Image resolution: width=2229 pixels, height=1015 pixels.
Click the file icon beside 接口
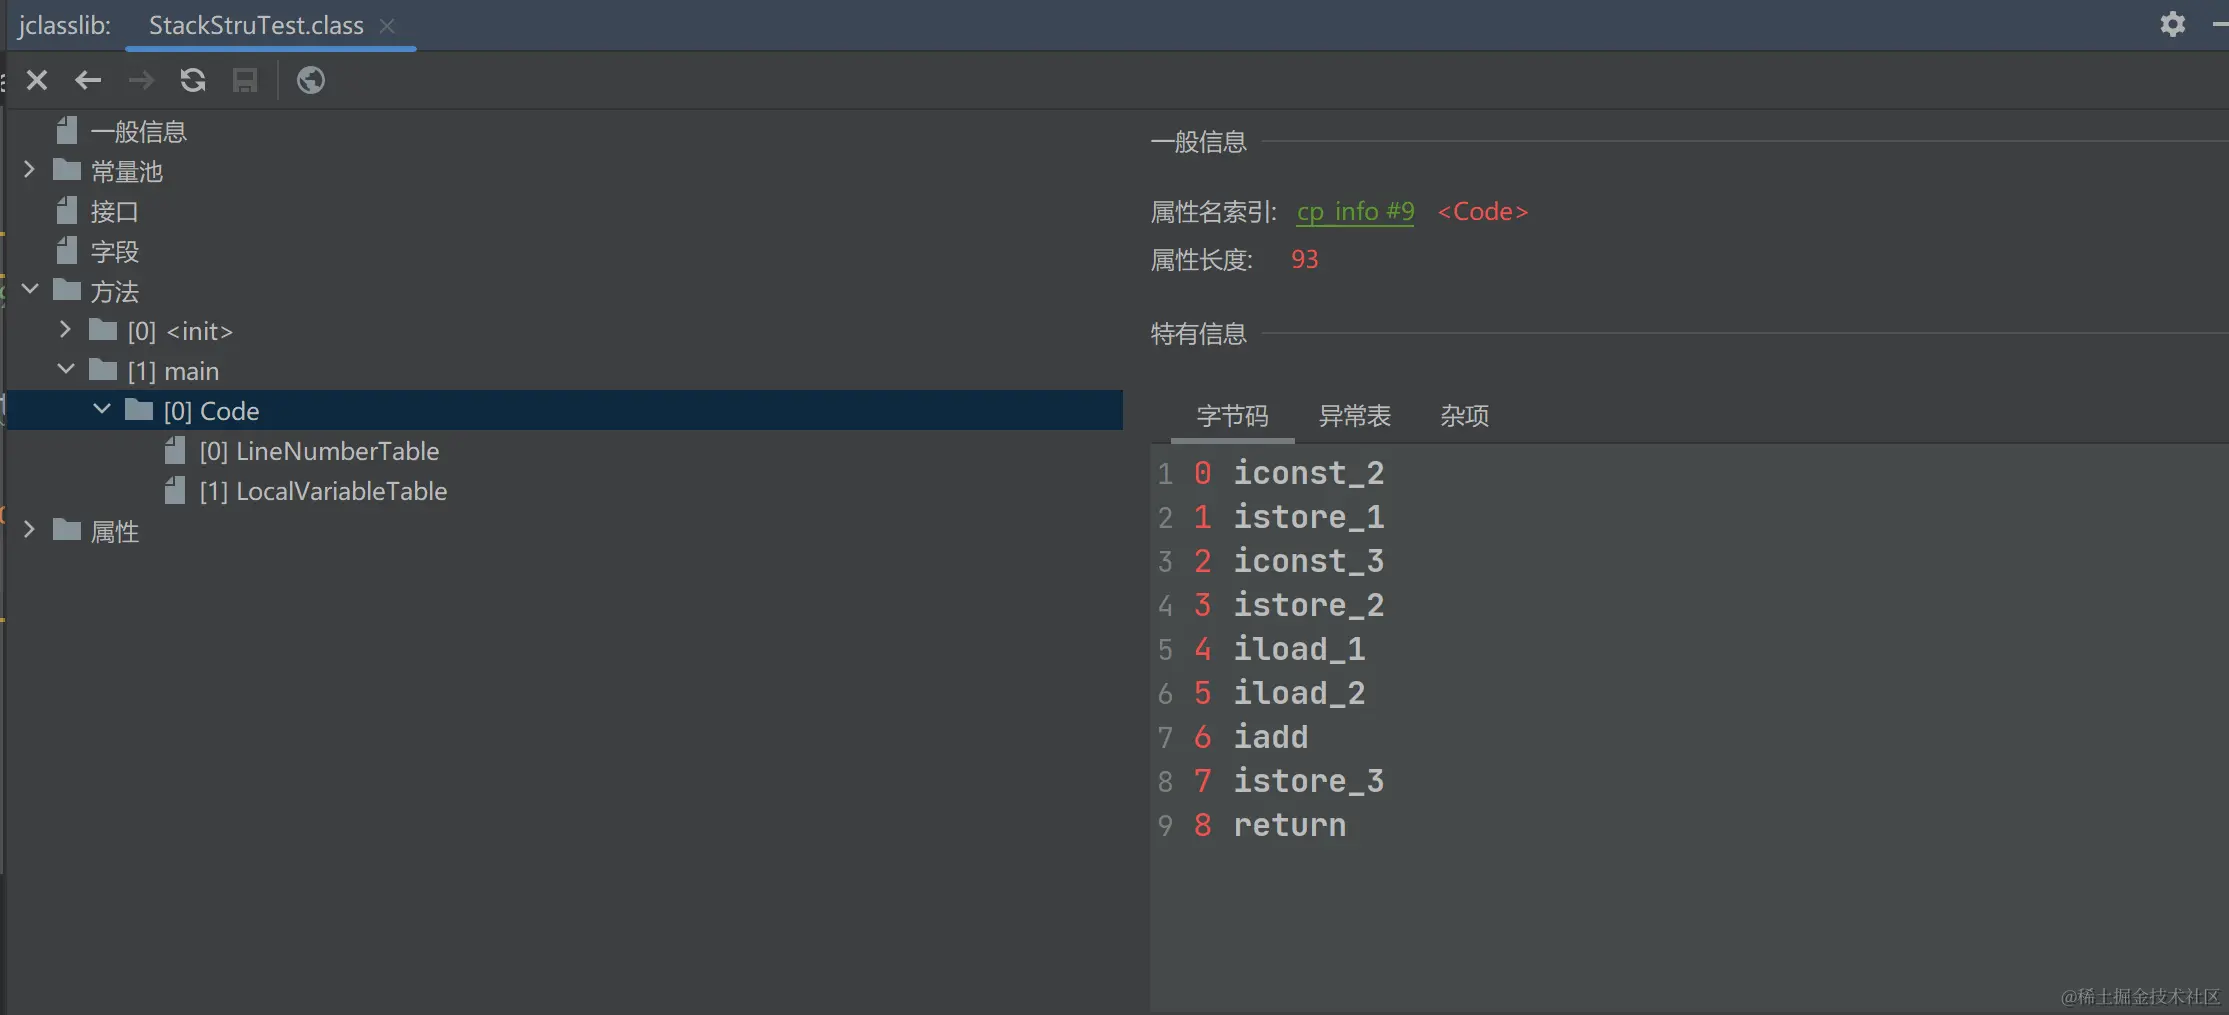point(67,210)
